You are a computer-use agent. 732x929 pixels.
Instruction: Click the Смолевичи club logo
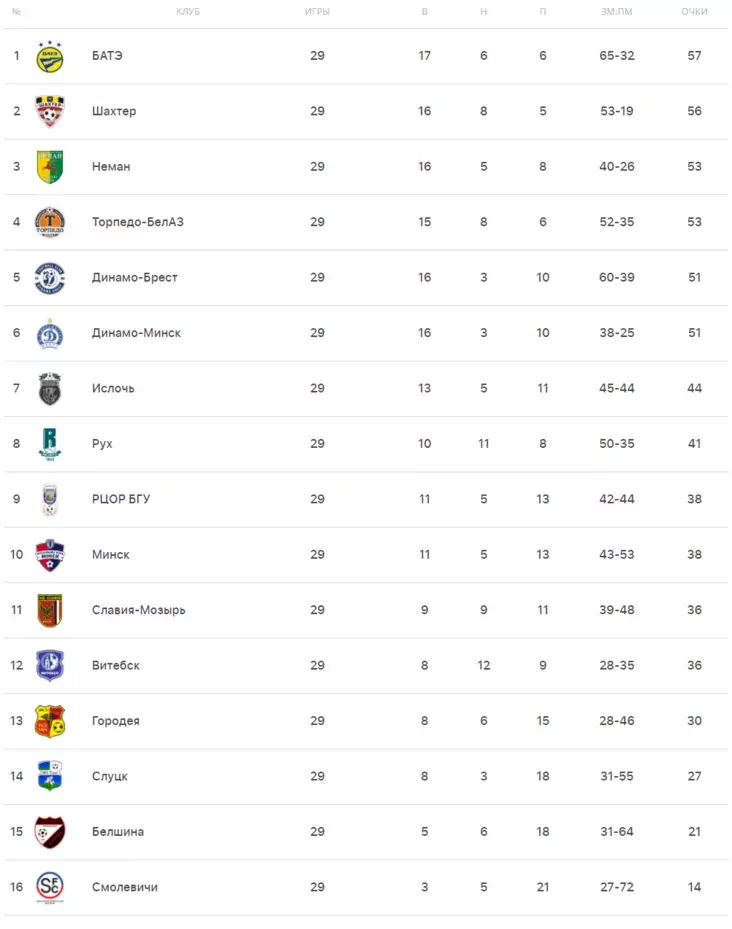[50, 887]
